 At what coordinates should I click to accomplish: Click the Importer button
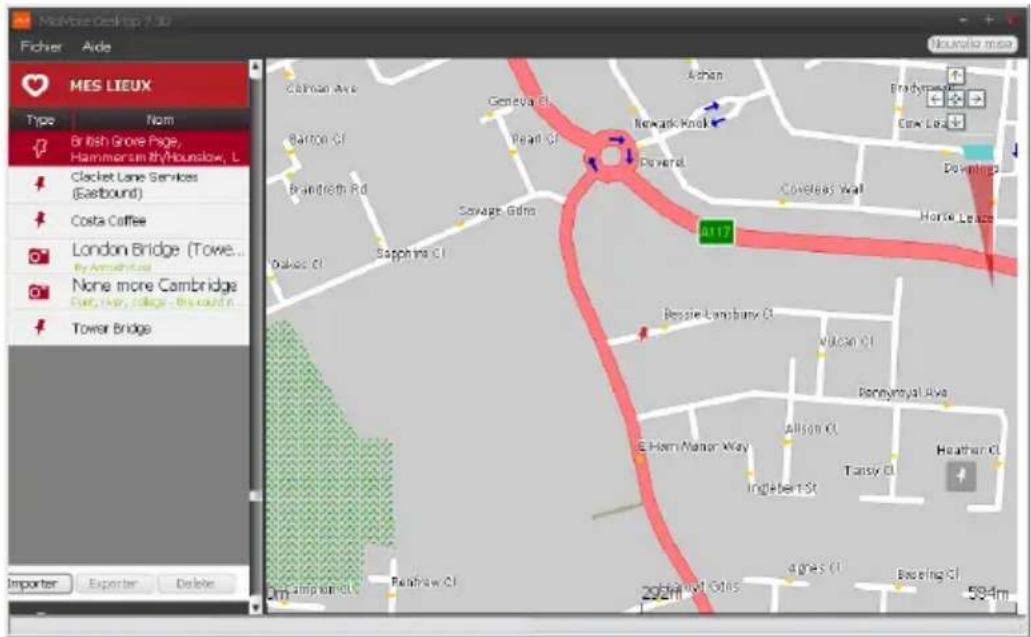pyautogui.click(x=36, y=583)
